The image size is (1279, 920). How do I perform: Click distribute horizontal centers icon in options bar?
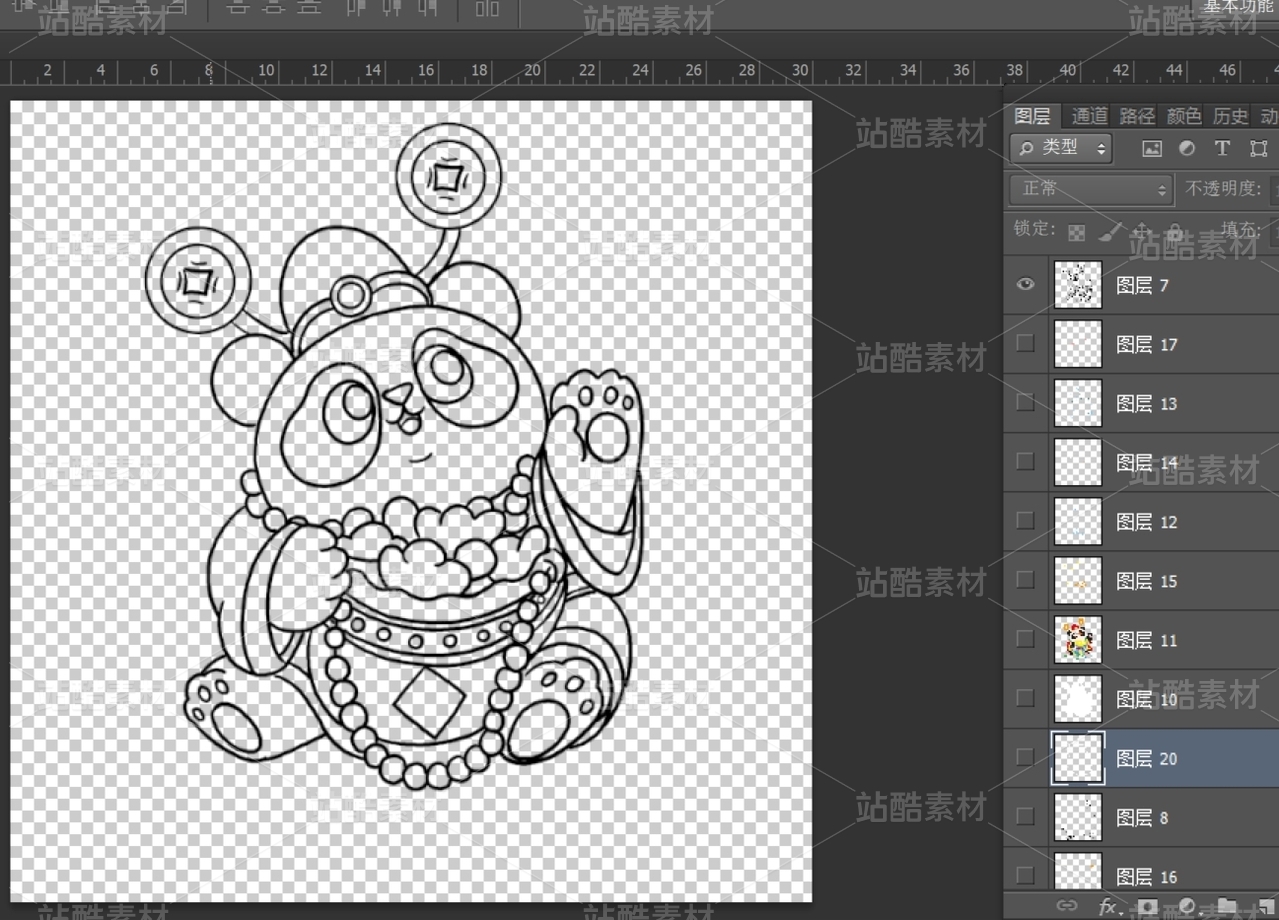(x=391, y=7)
